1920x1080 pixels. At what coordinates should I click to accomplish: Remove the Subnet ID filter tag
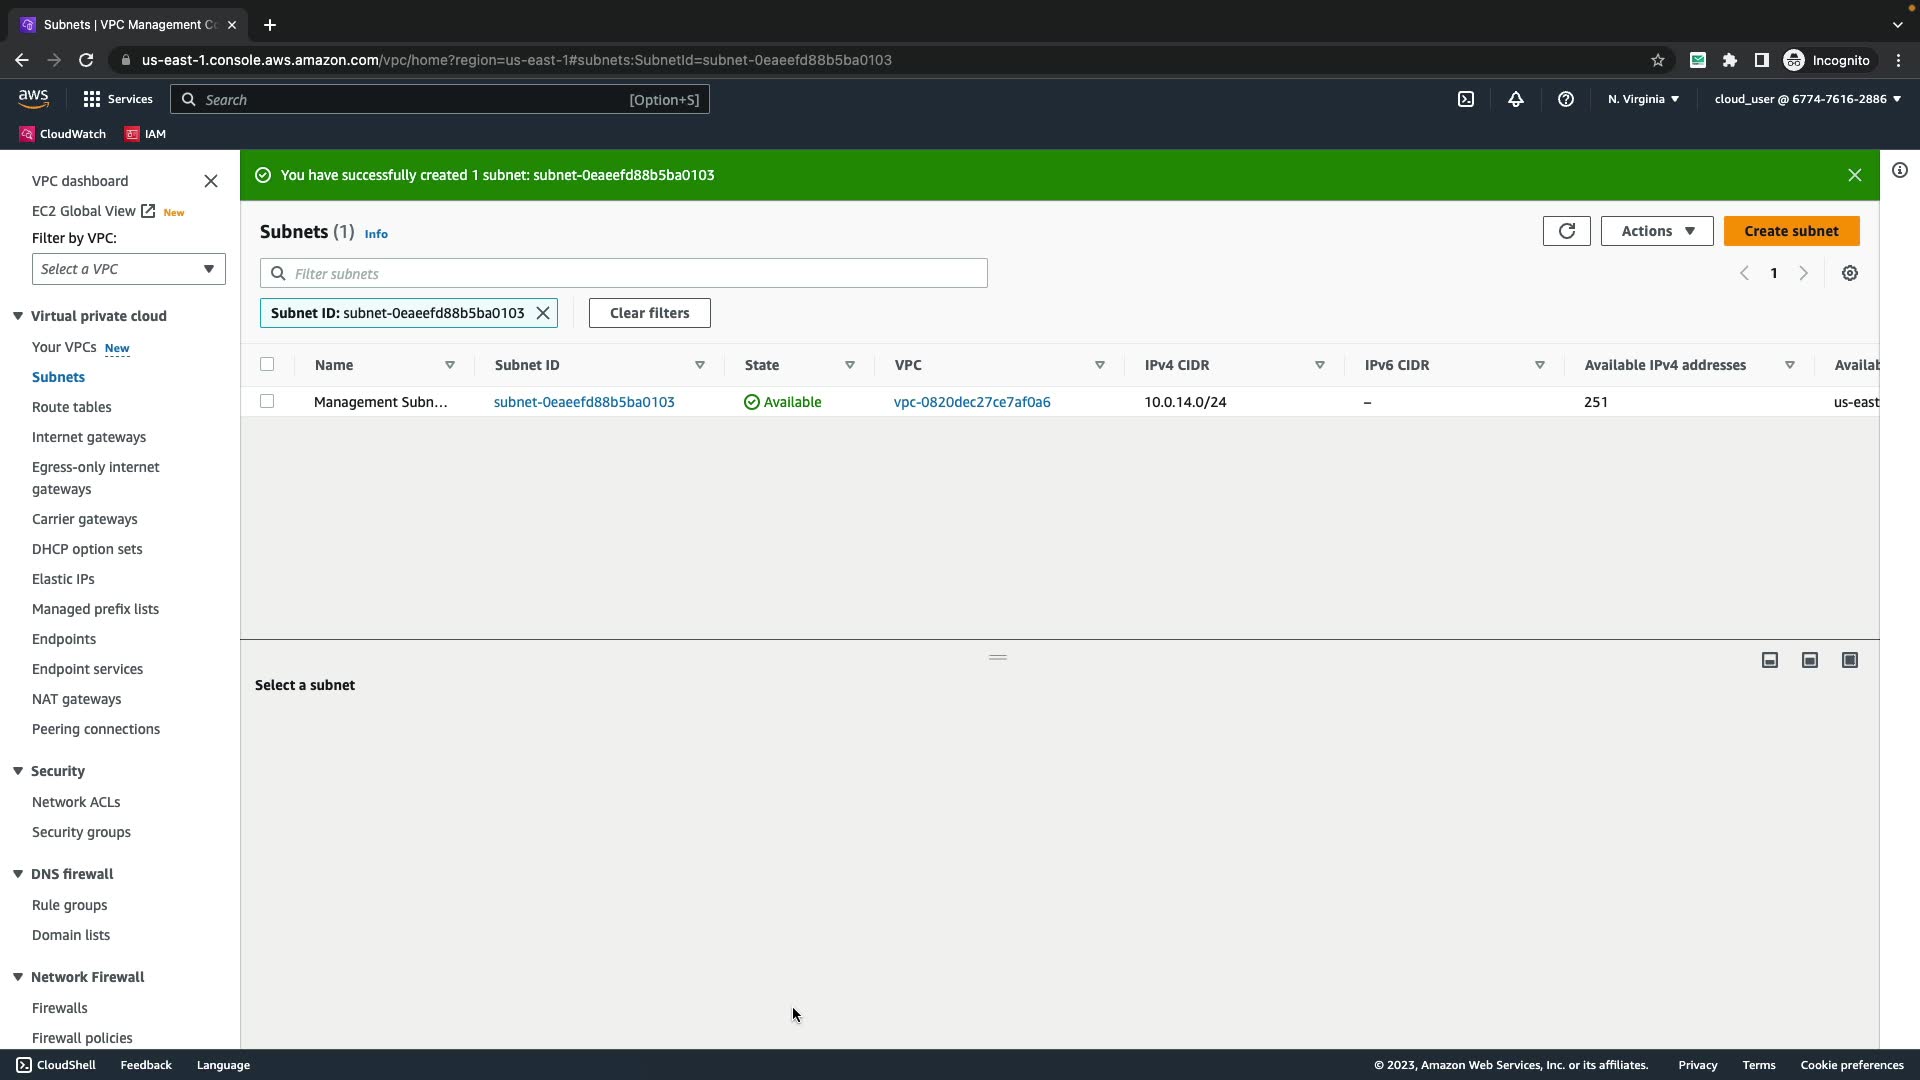(543, 313)
